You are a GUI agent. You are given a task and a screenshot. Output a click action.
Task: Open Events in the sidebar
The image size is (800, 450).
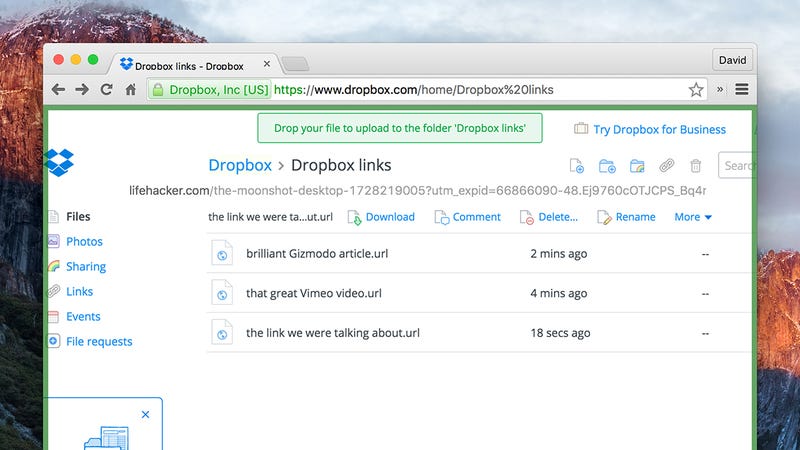click(83, 316)
